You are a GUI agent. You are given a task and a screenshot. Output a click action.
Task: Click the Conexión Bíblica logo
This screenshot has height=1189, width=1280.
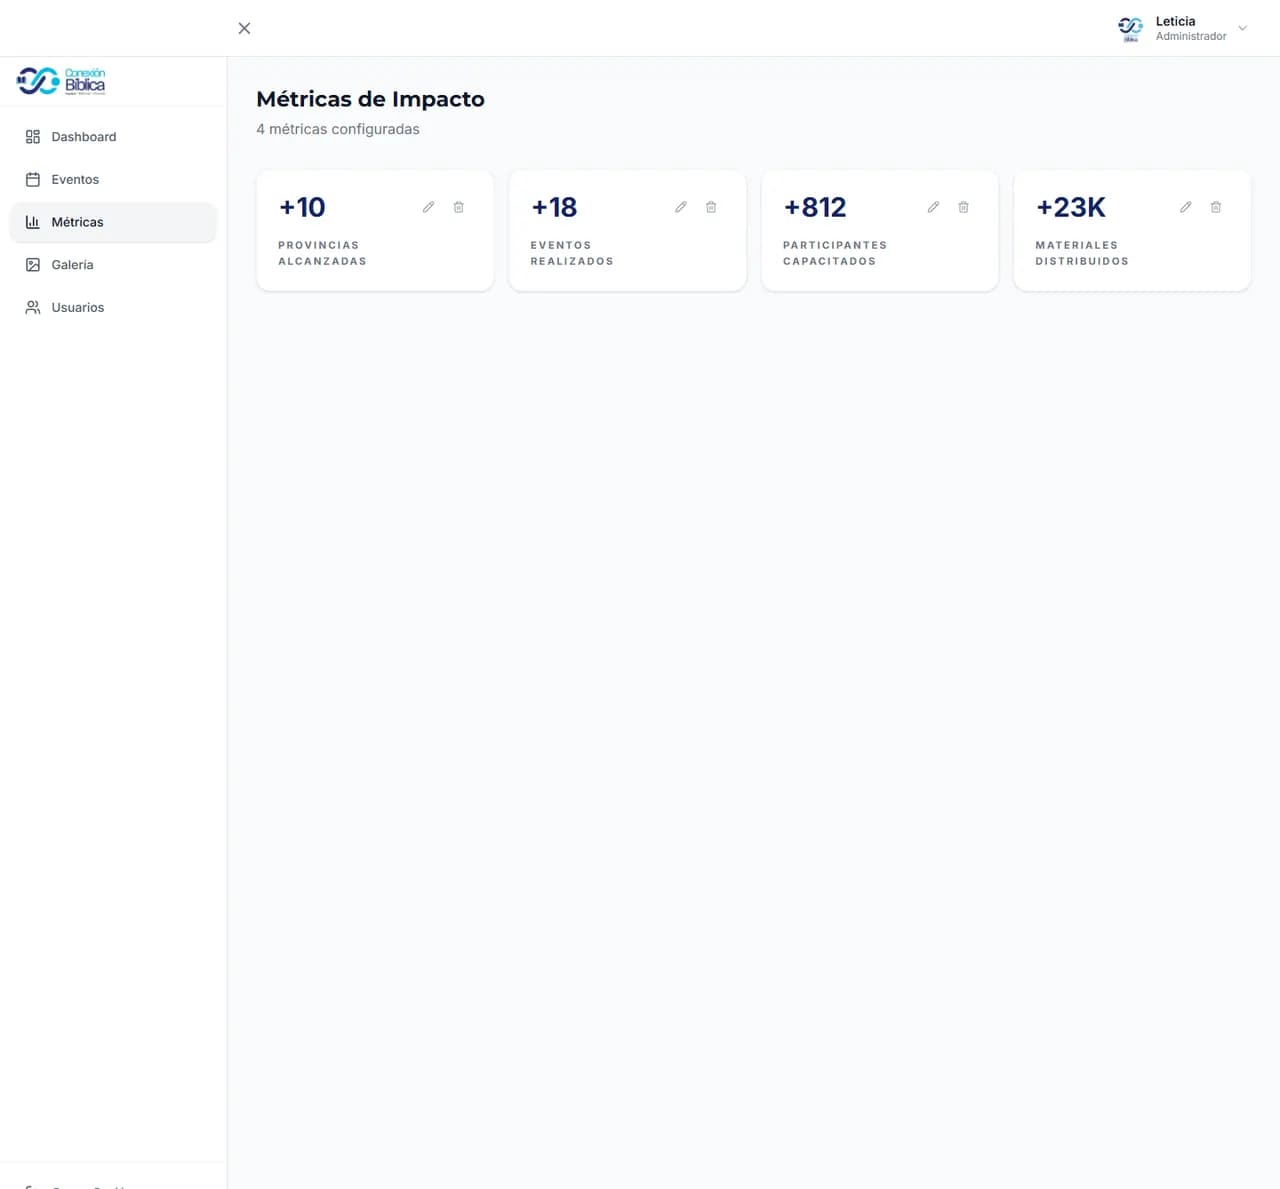tap(61, 80)
